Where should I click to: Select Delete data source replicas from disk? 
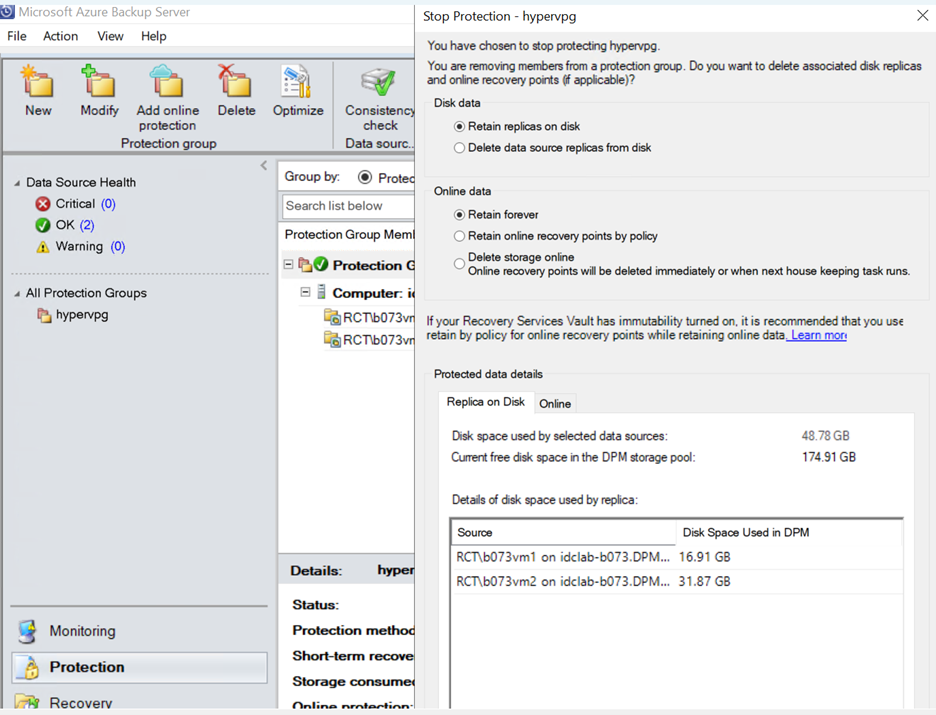click(459, 147)
